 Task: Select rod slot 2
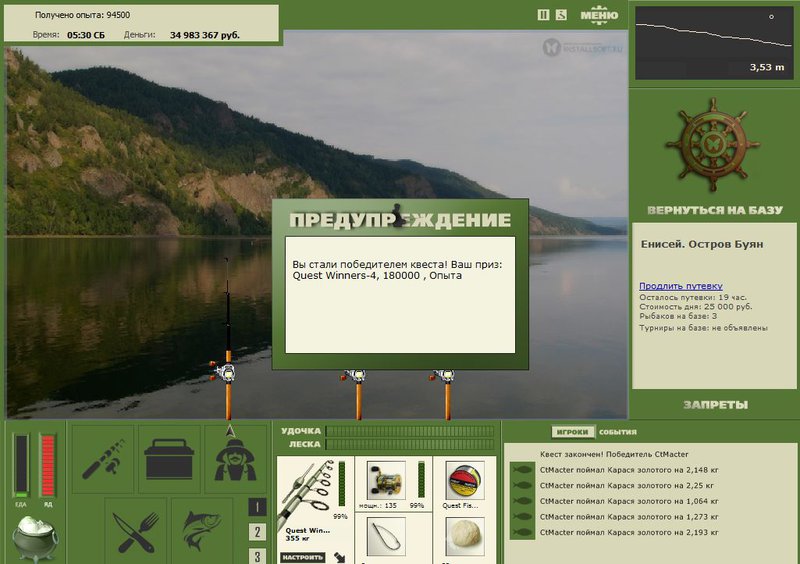coord(257,532)
